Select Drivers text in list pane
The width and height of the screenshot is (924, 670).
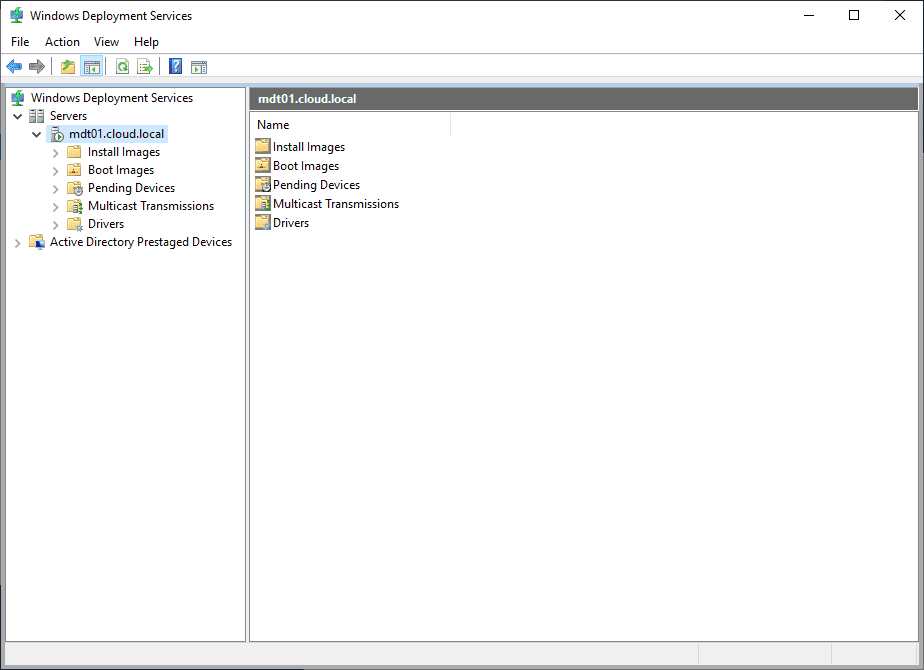pyautogui.click(x=291, y=223)
